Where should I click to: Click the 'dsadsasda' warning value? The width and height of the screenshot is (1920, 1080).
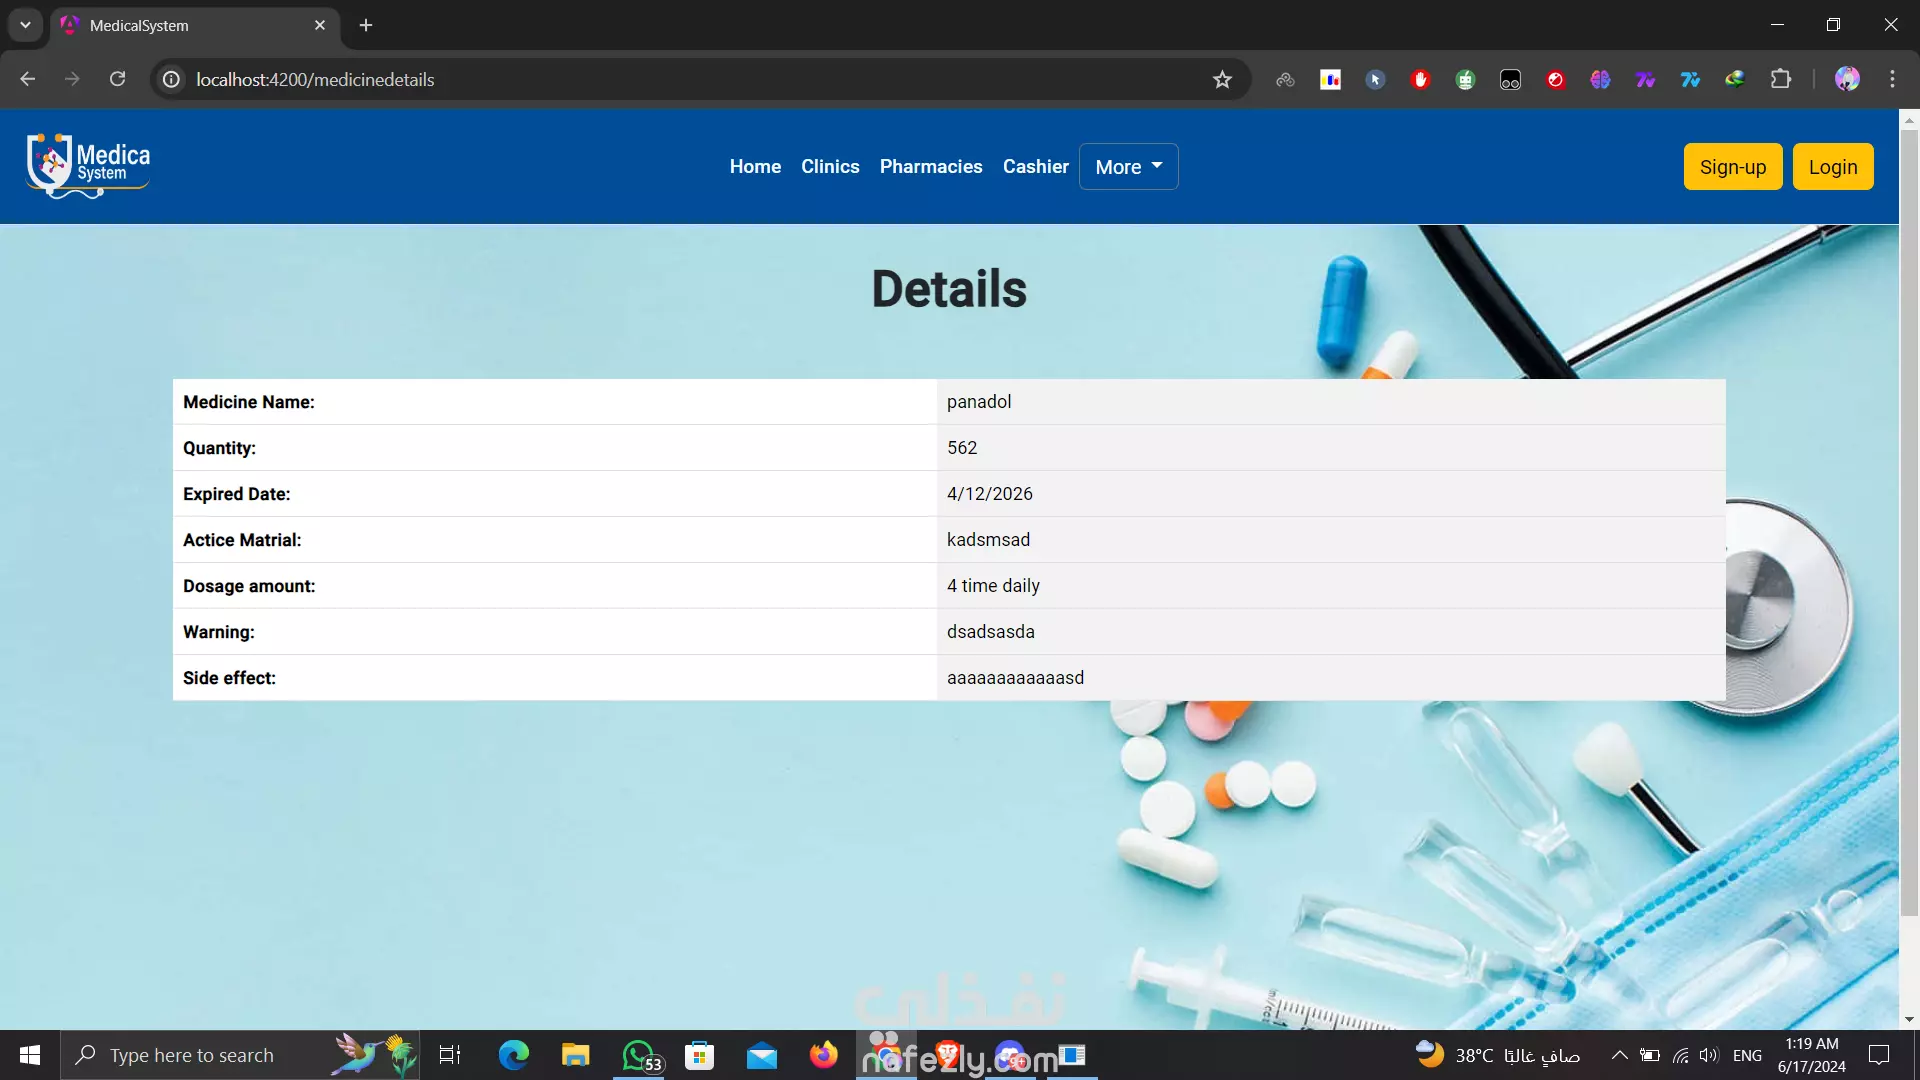[991, 632]
